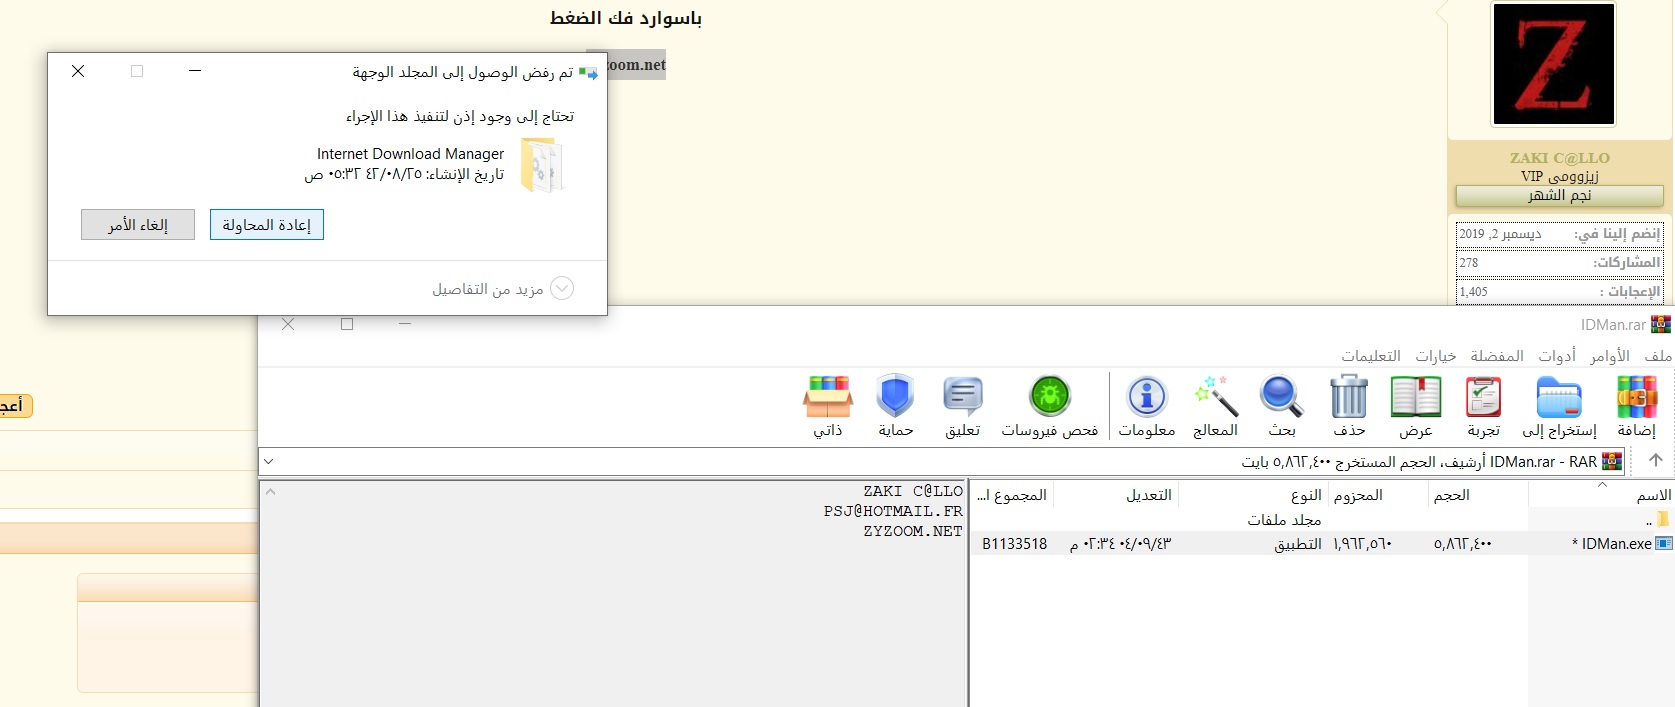Open the Favorites (المفضلة) menu
The image size is (1675, 707).
[1497, 356]
